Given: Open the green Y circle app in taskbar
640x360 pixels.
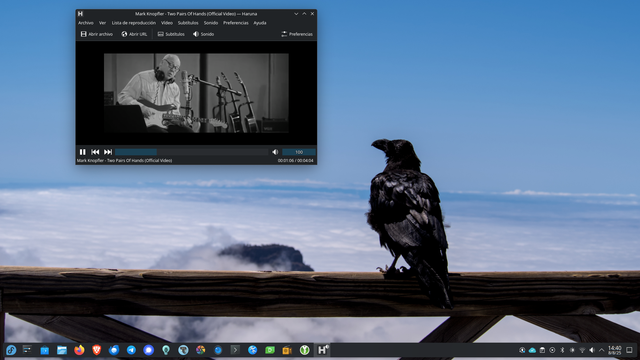Looking at the screenshot, I should (x=304, y=350).
